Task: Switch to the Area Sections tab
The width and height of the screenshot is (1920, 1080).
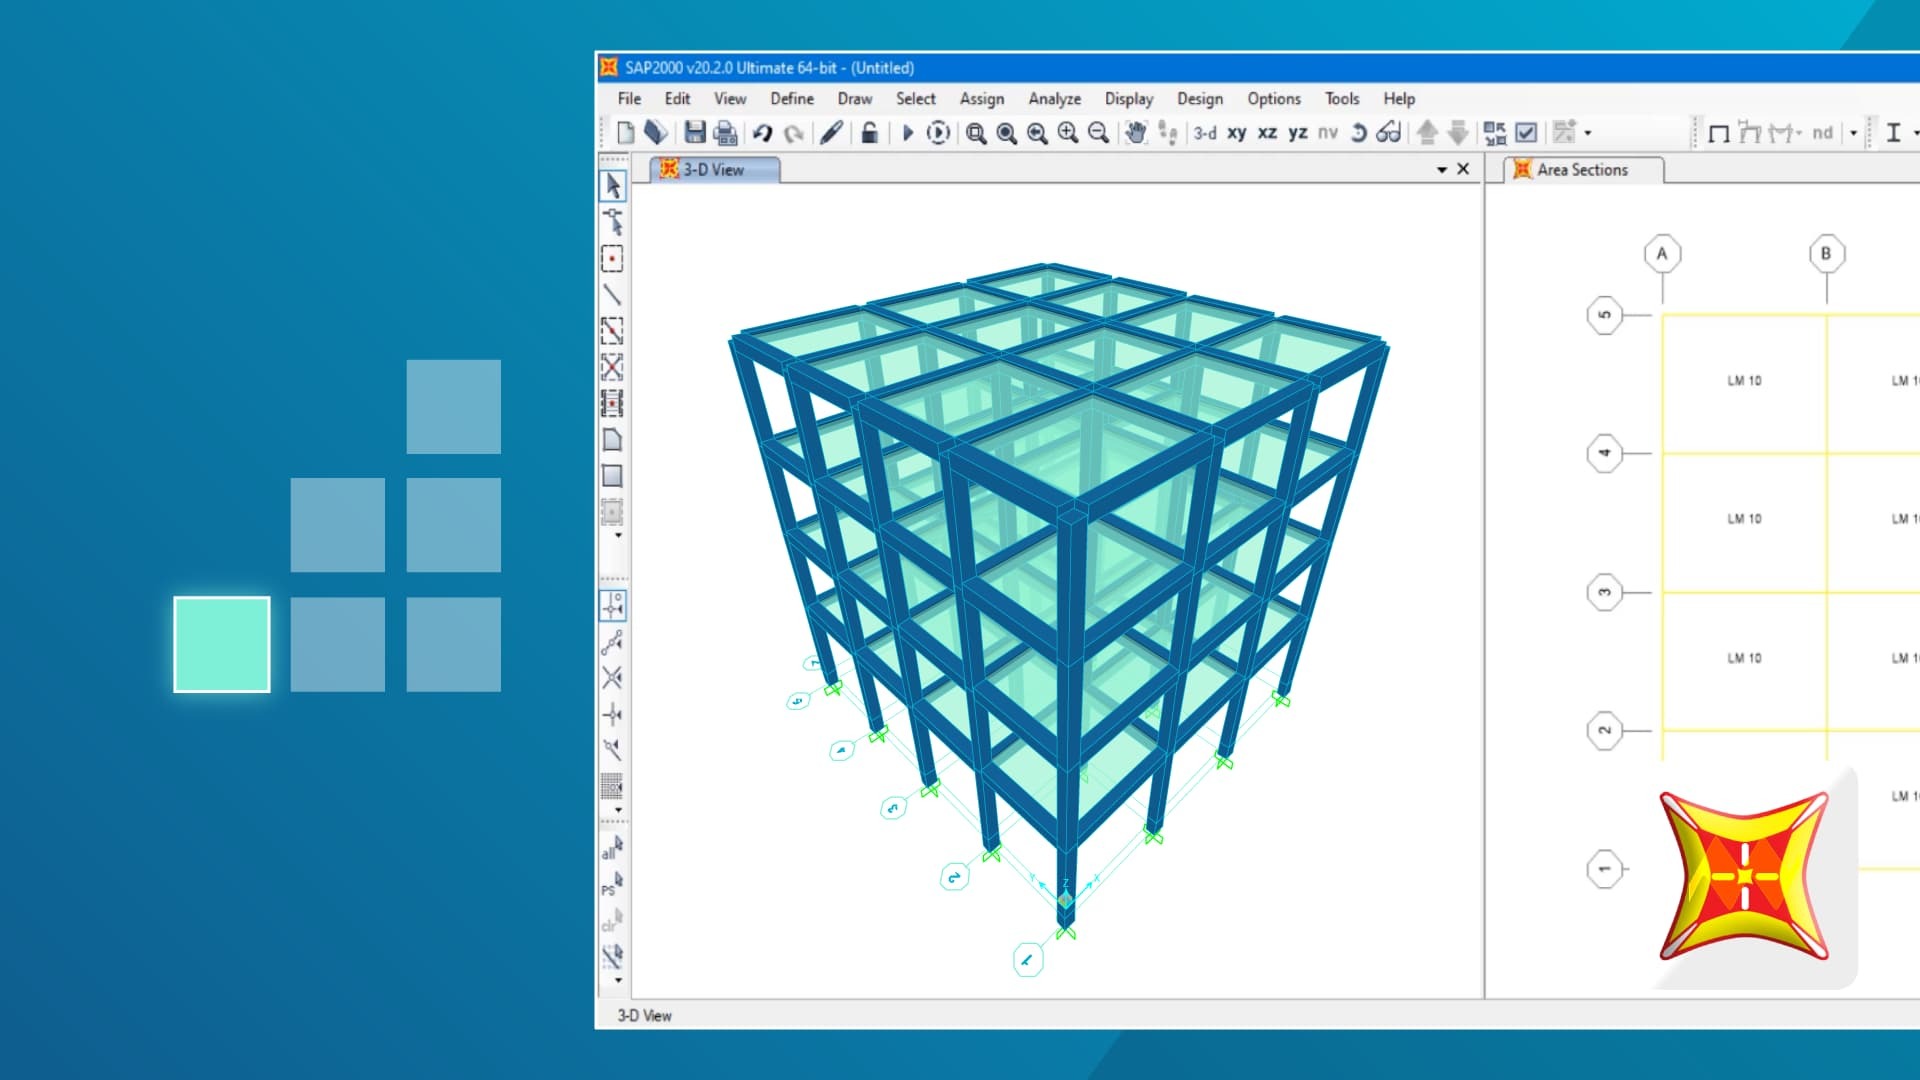Action: coord(1582,170)
